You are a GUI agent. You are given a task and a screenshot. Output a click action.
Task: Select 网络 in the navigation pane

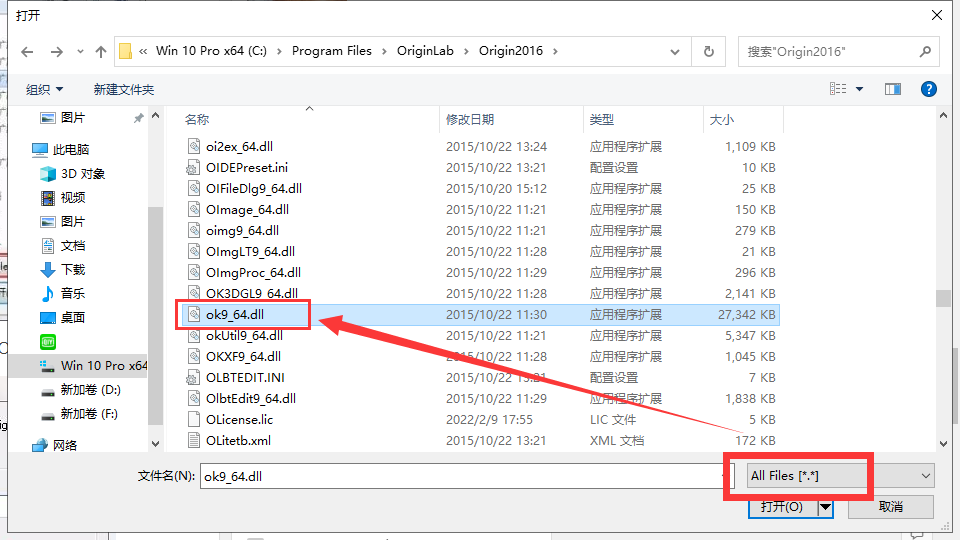pos(65,446)
